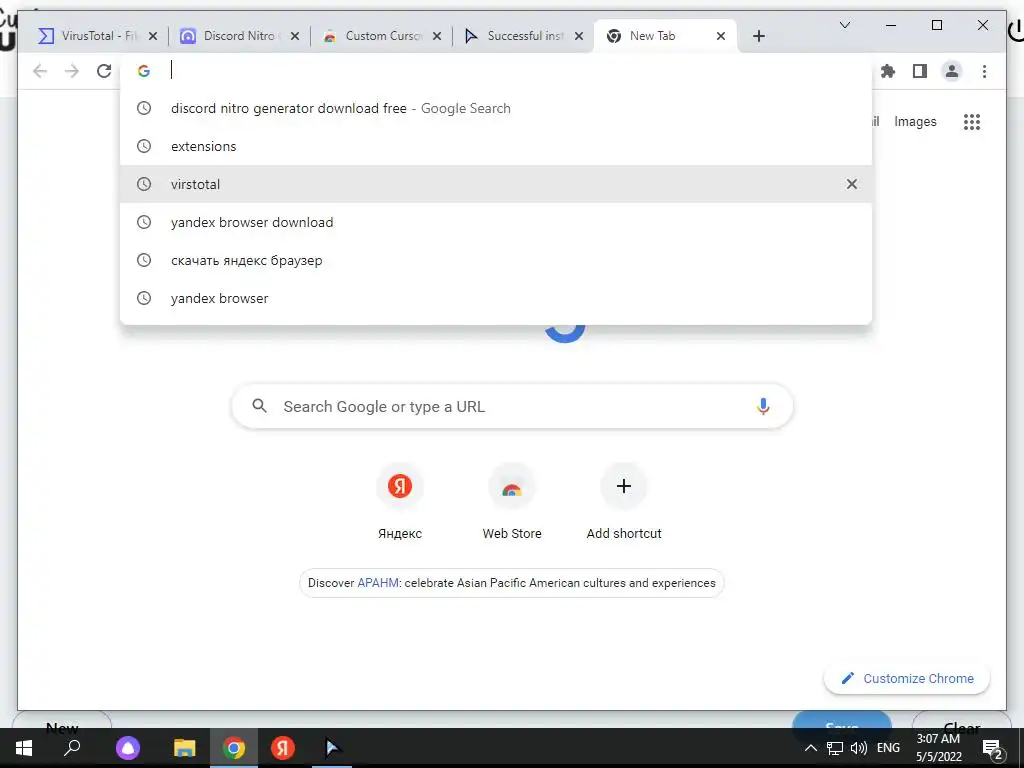Open the Яндекс shortcut

coord(400,502)
